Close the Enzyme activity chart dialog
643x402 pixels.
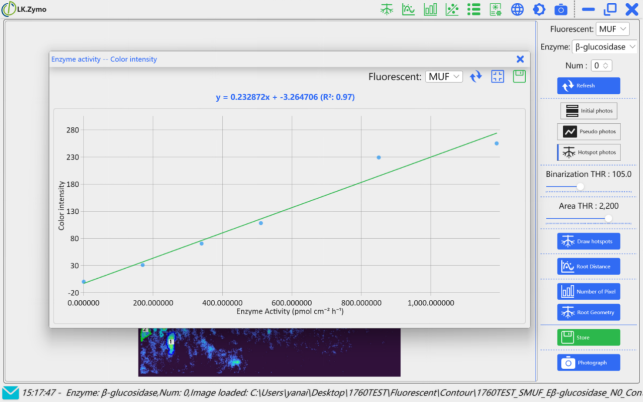click(x=520, y=59)
